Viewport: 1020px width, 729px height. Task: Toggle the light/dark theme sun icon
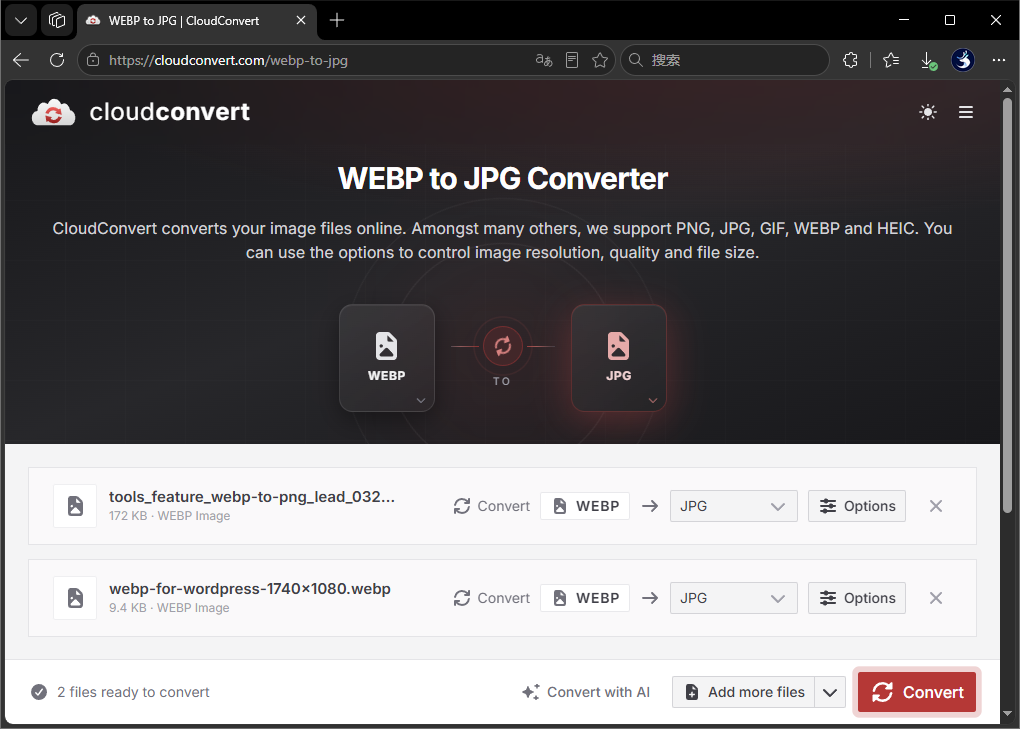tap(928, 112)
